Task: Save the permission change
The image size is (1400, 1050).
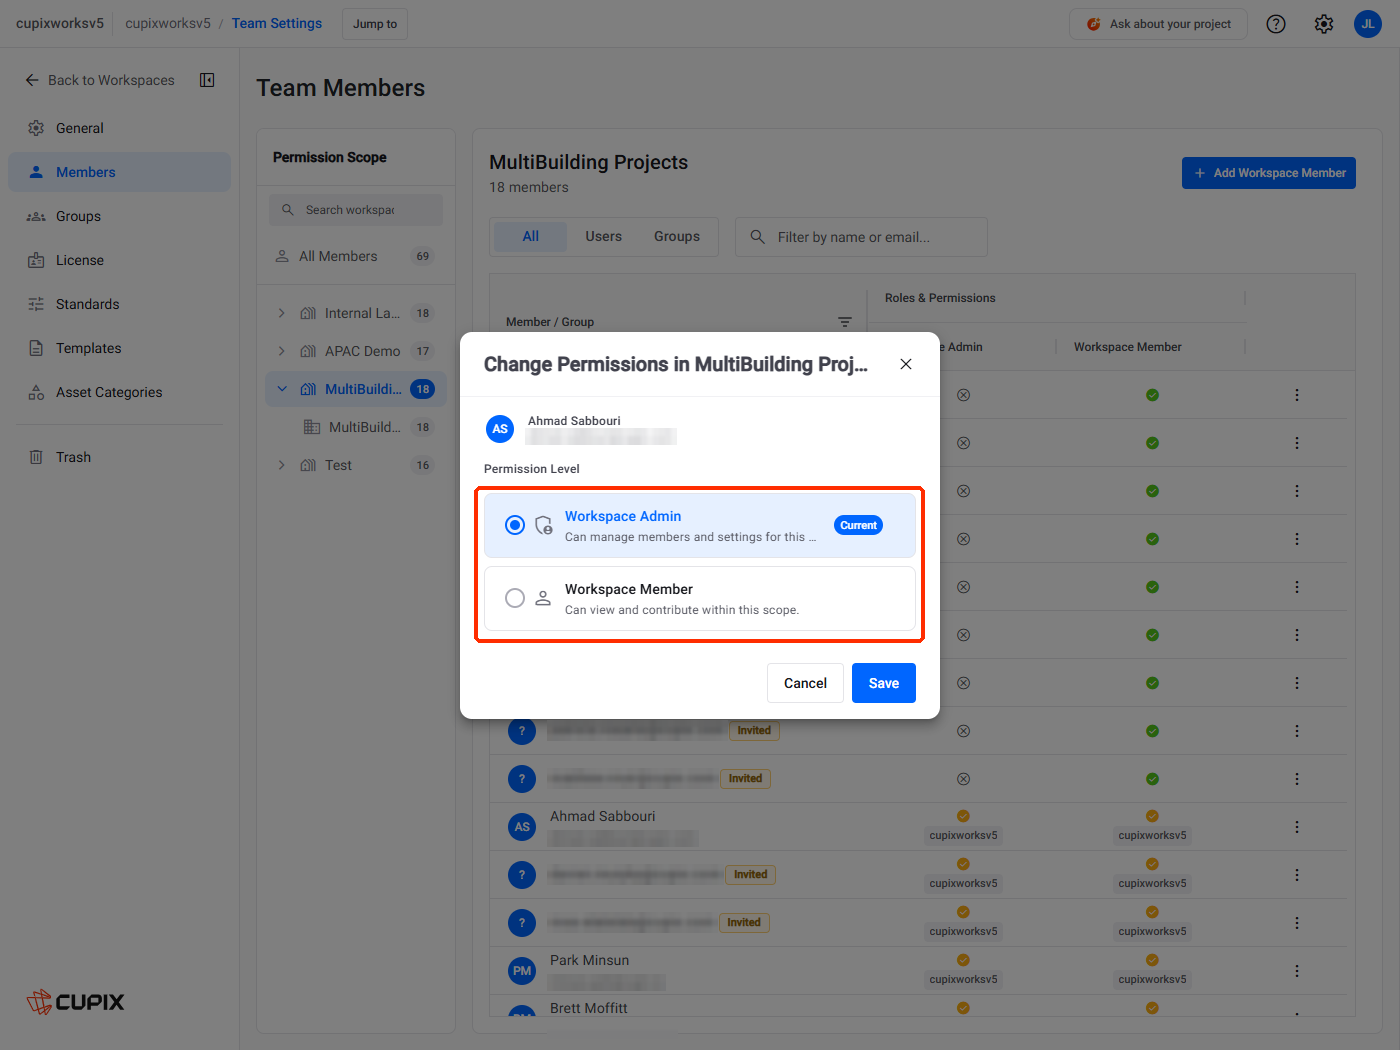Action: [x=884, y=683]
